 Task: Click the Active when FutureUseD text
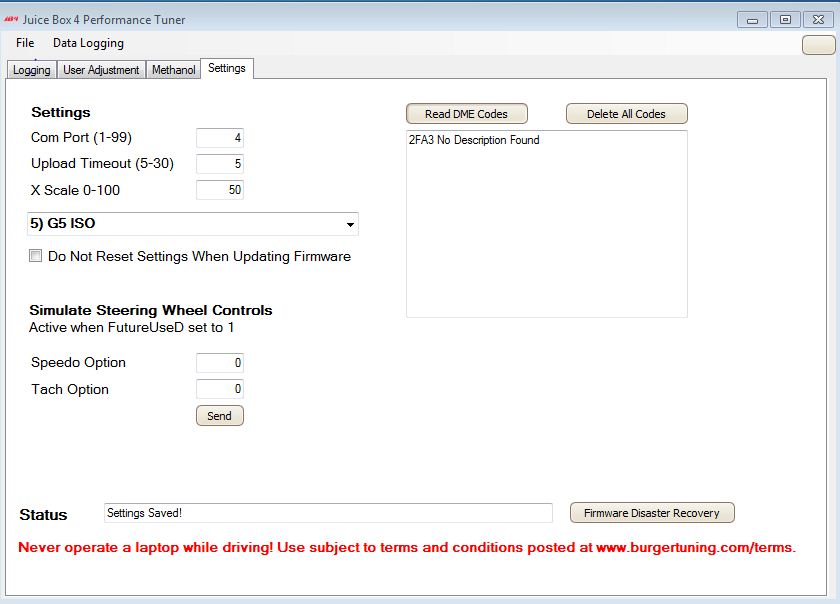131,327
